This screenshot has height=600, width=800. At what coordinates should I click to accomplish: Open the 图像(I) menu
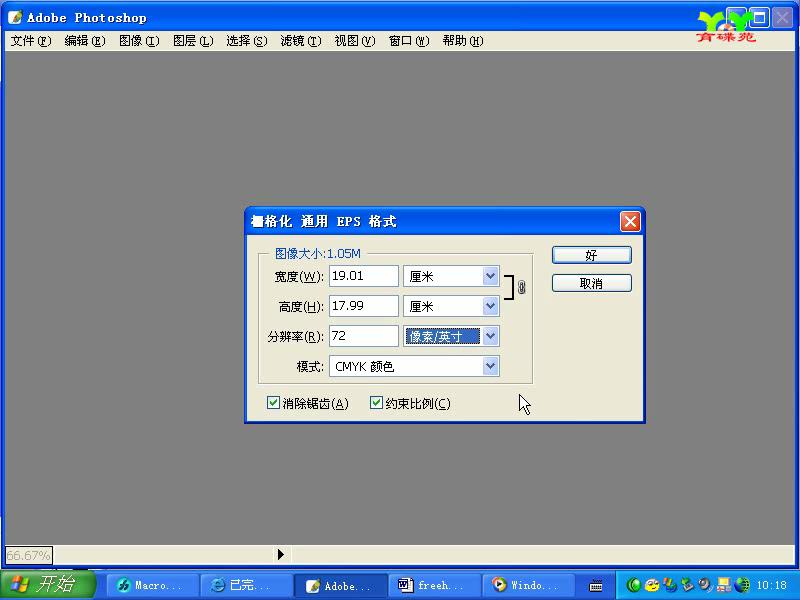coord(139,41)
